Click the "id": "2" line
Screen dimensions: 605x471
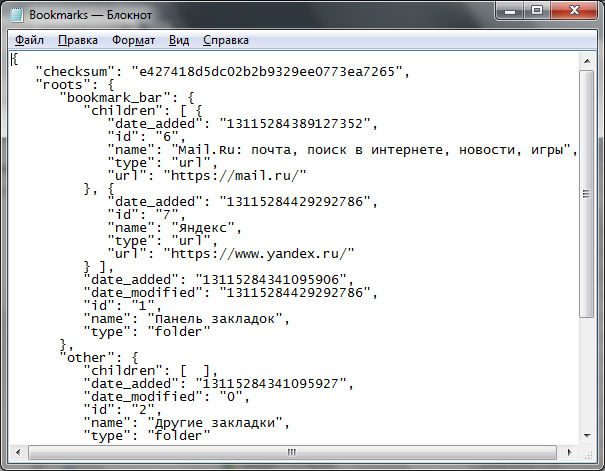point(123,410)
